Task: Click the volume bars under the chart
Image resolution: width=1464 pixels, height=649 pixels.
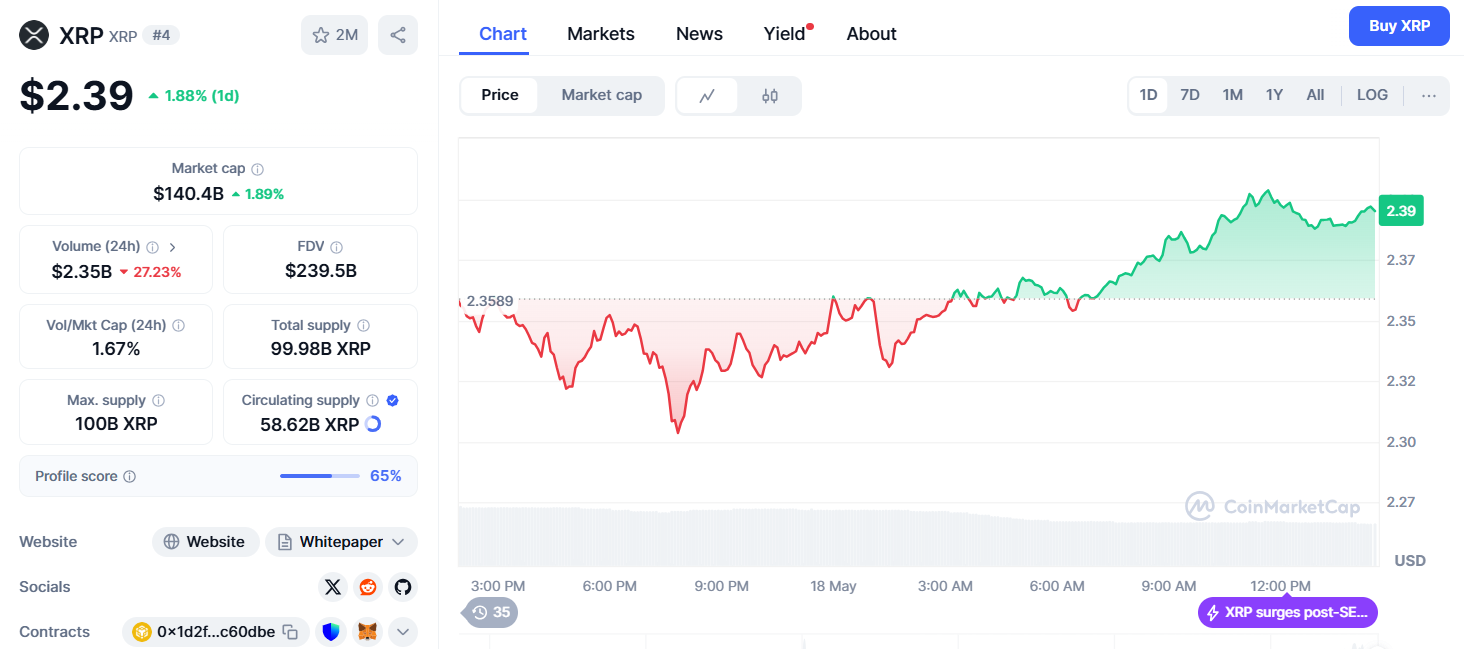Action: 917,536
